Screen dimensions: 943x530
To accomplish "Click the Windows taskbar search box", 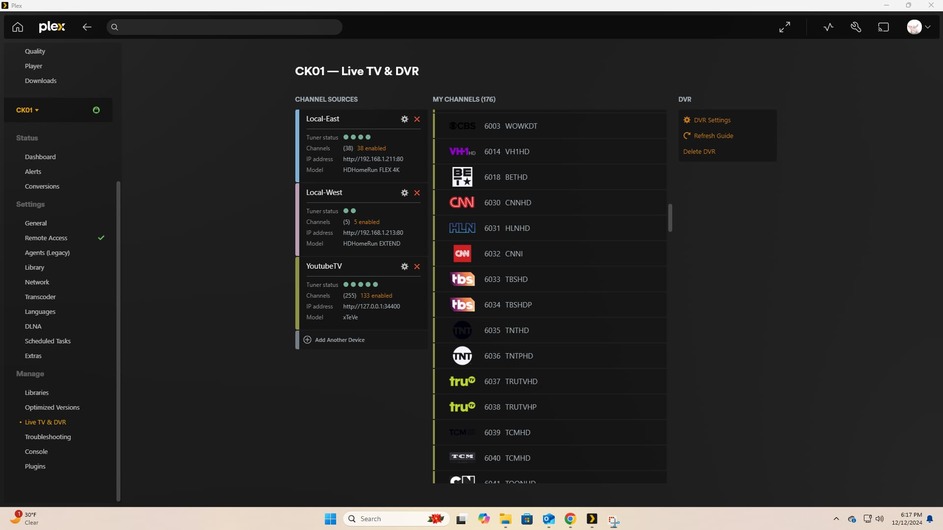I will [397, 519].
